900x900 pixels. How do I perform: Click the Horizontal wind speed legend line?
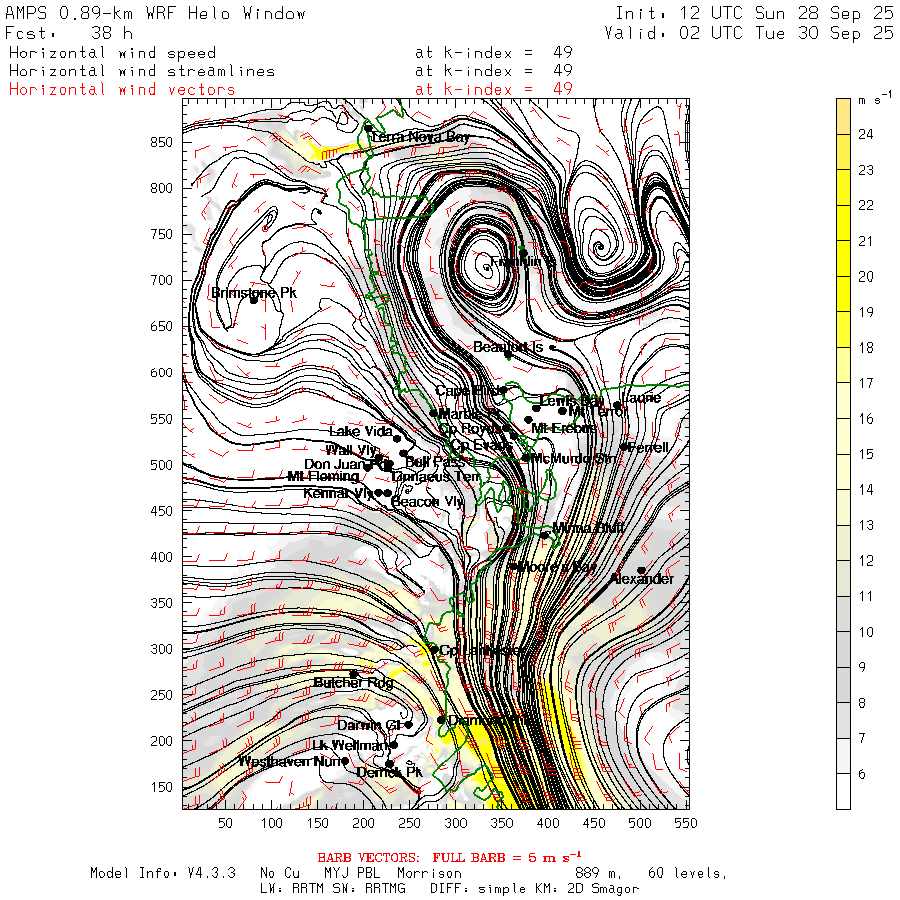[x=112, y=53]
